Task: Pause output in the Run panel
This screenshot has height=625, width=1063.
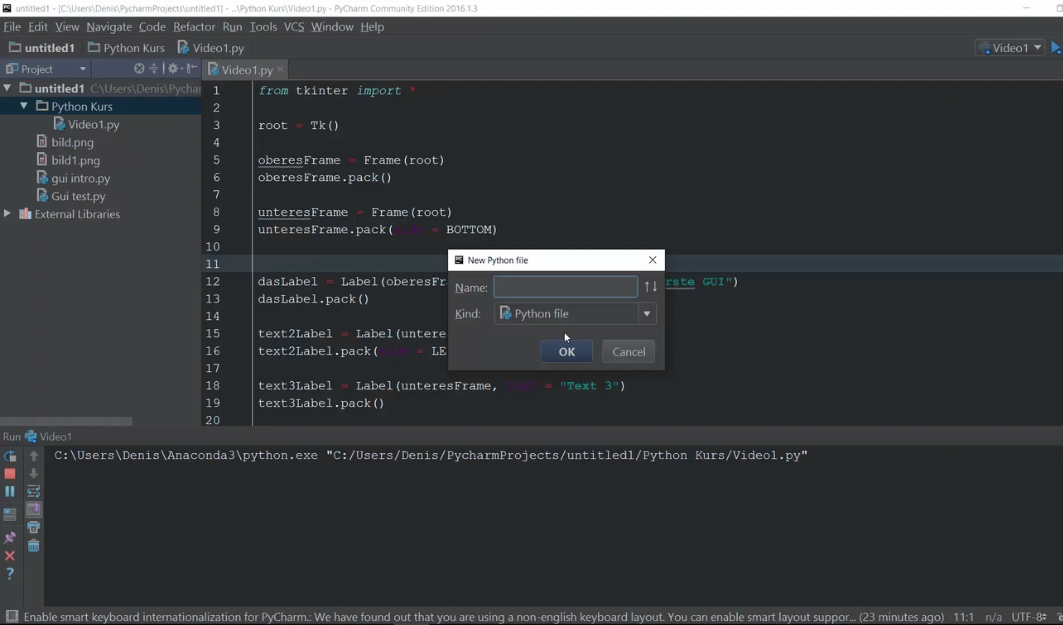Action: click(10, 490)
